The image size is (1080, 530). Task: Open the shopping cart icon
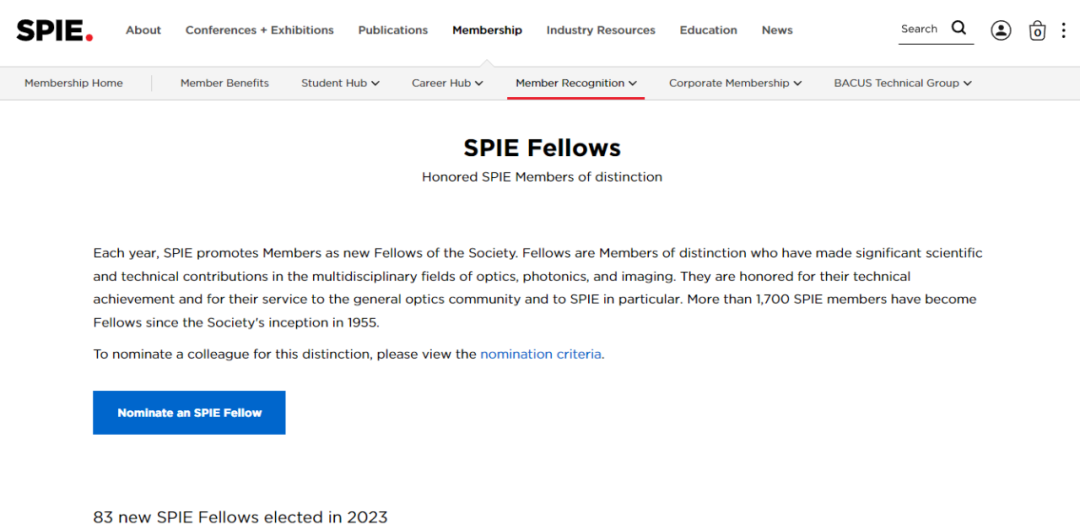click(x=1037, y=30)
